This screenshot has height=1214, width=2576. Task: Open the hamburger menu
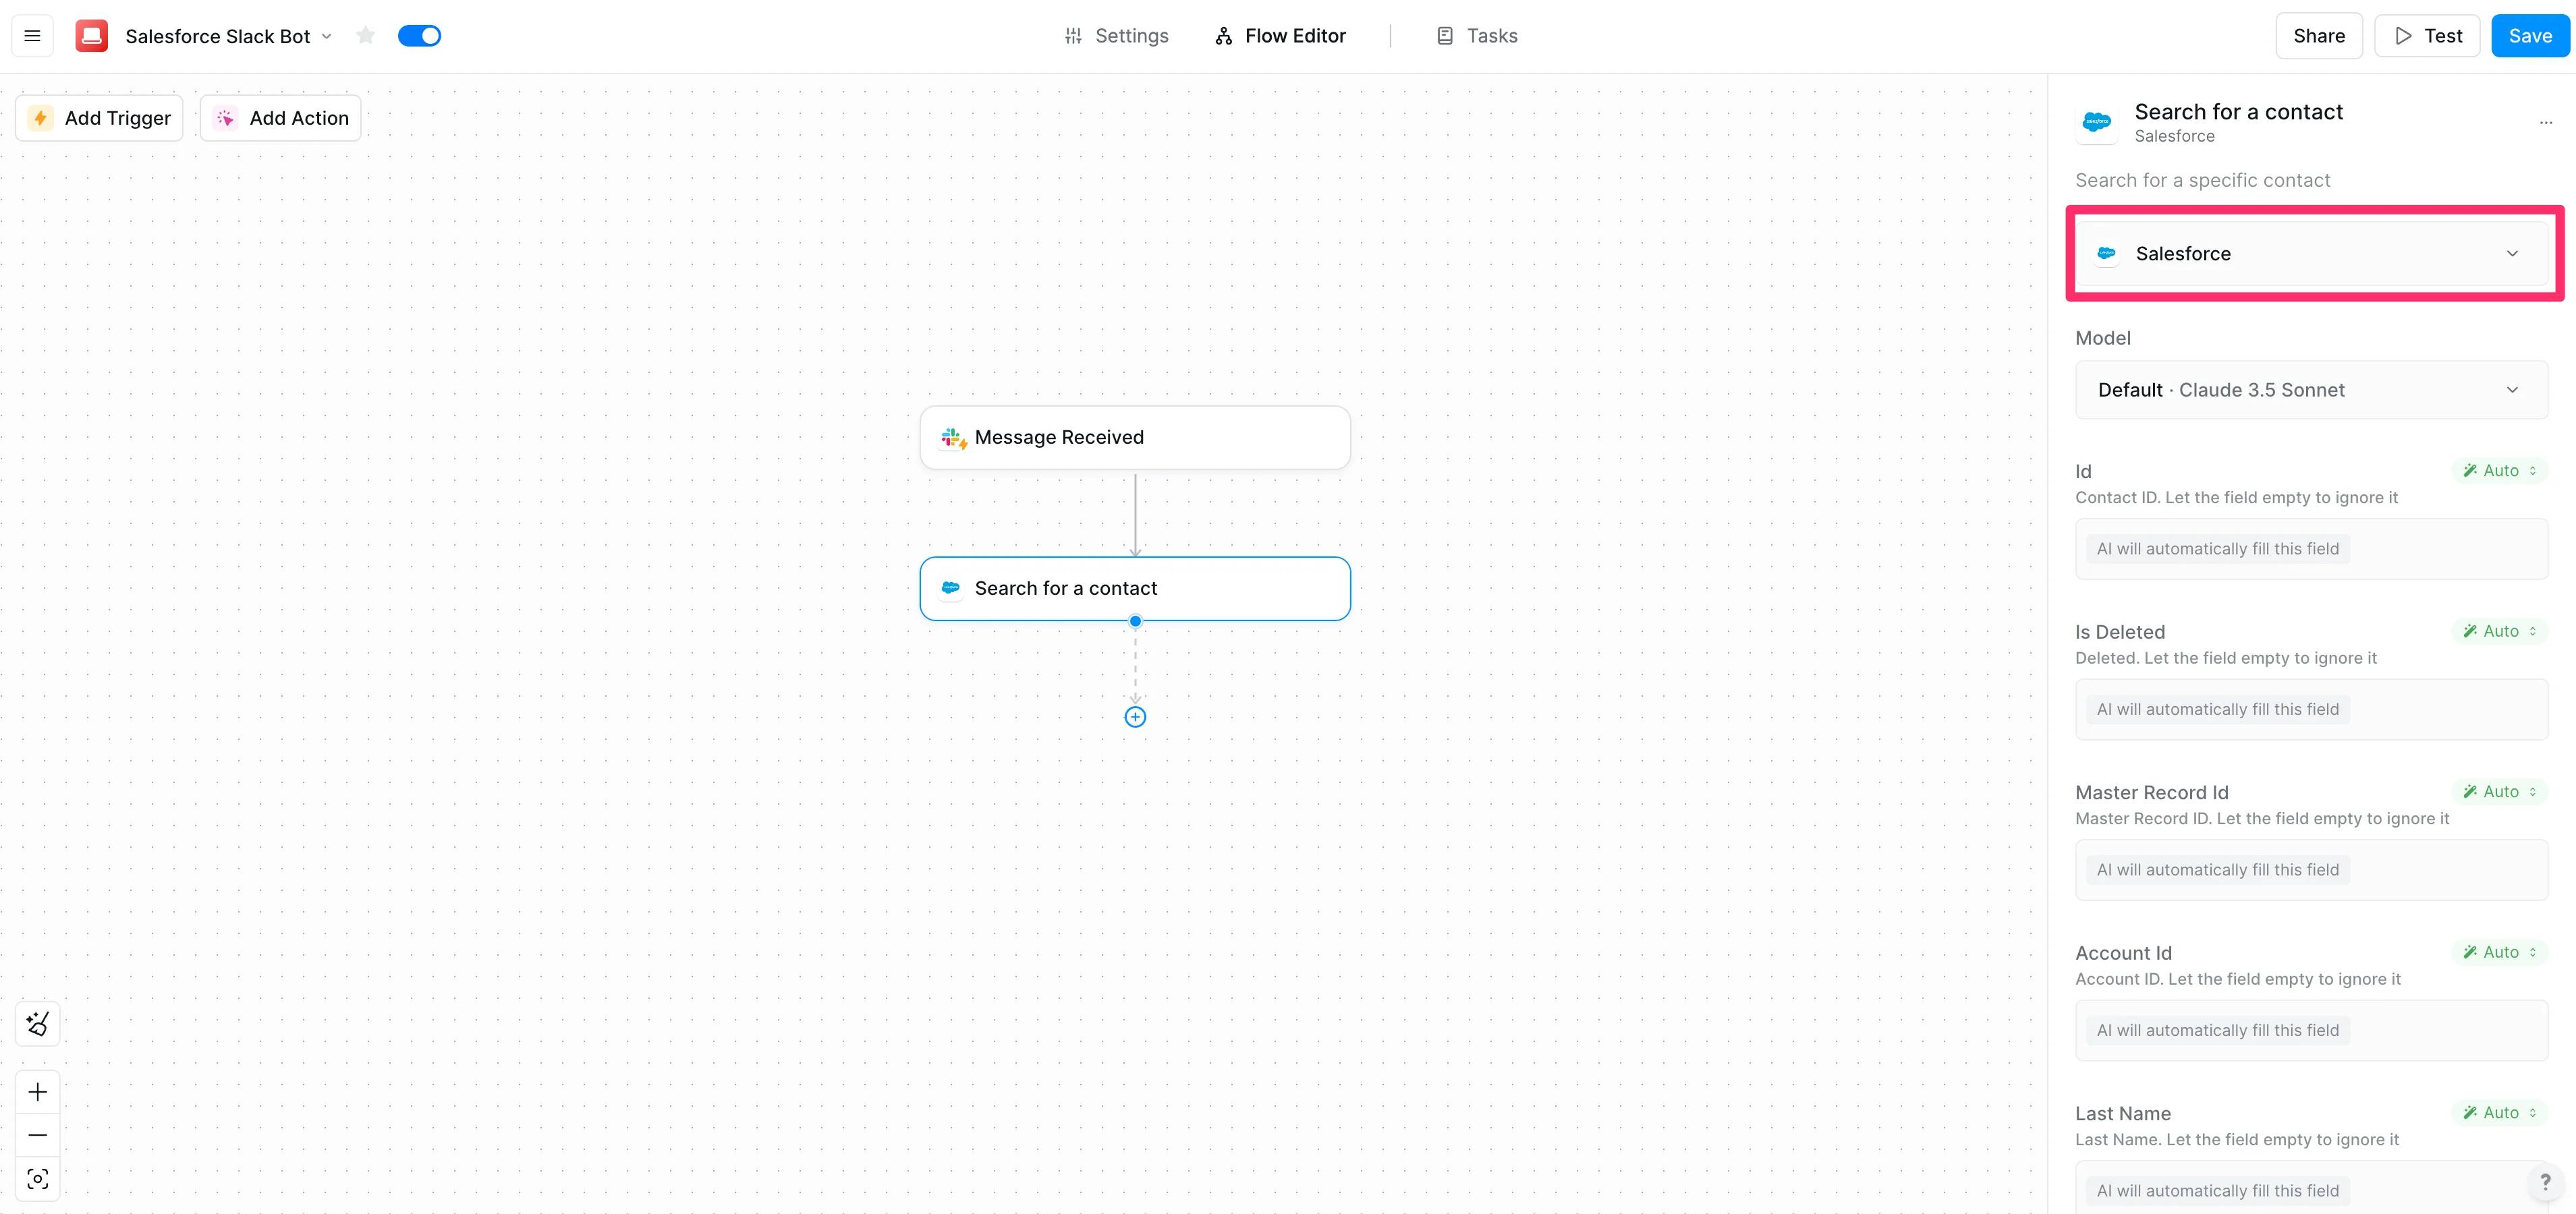[x=32, y=36]
